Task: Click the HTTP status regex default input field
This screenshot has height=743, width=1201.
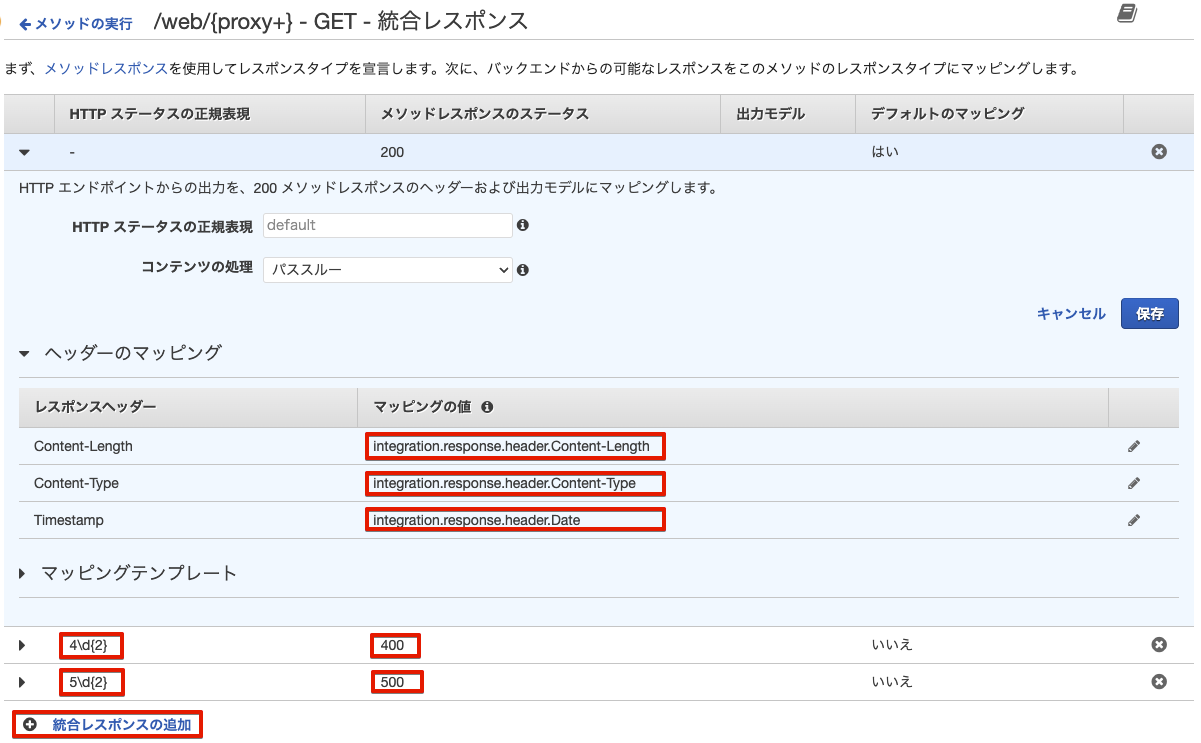Action: (x=387, y=225)
